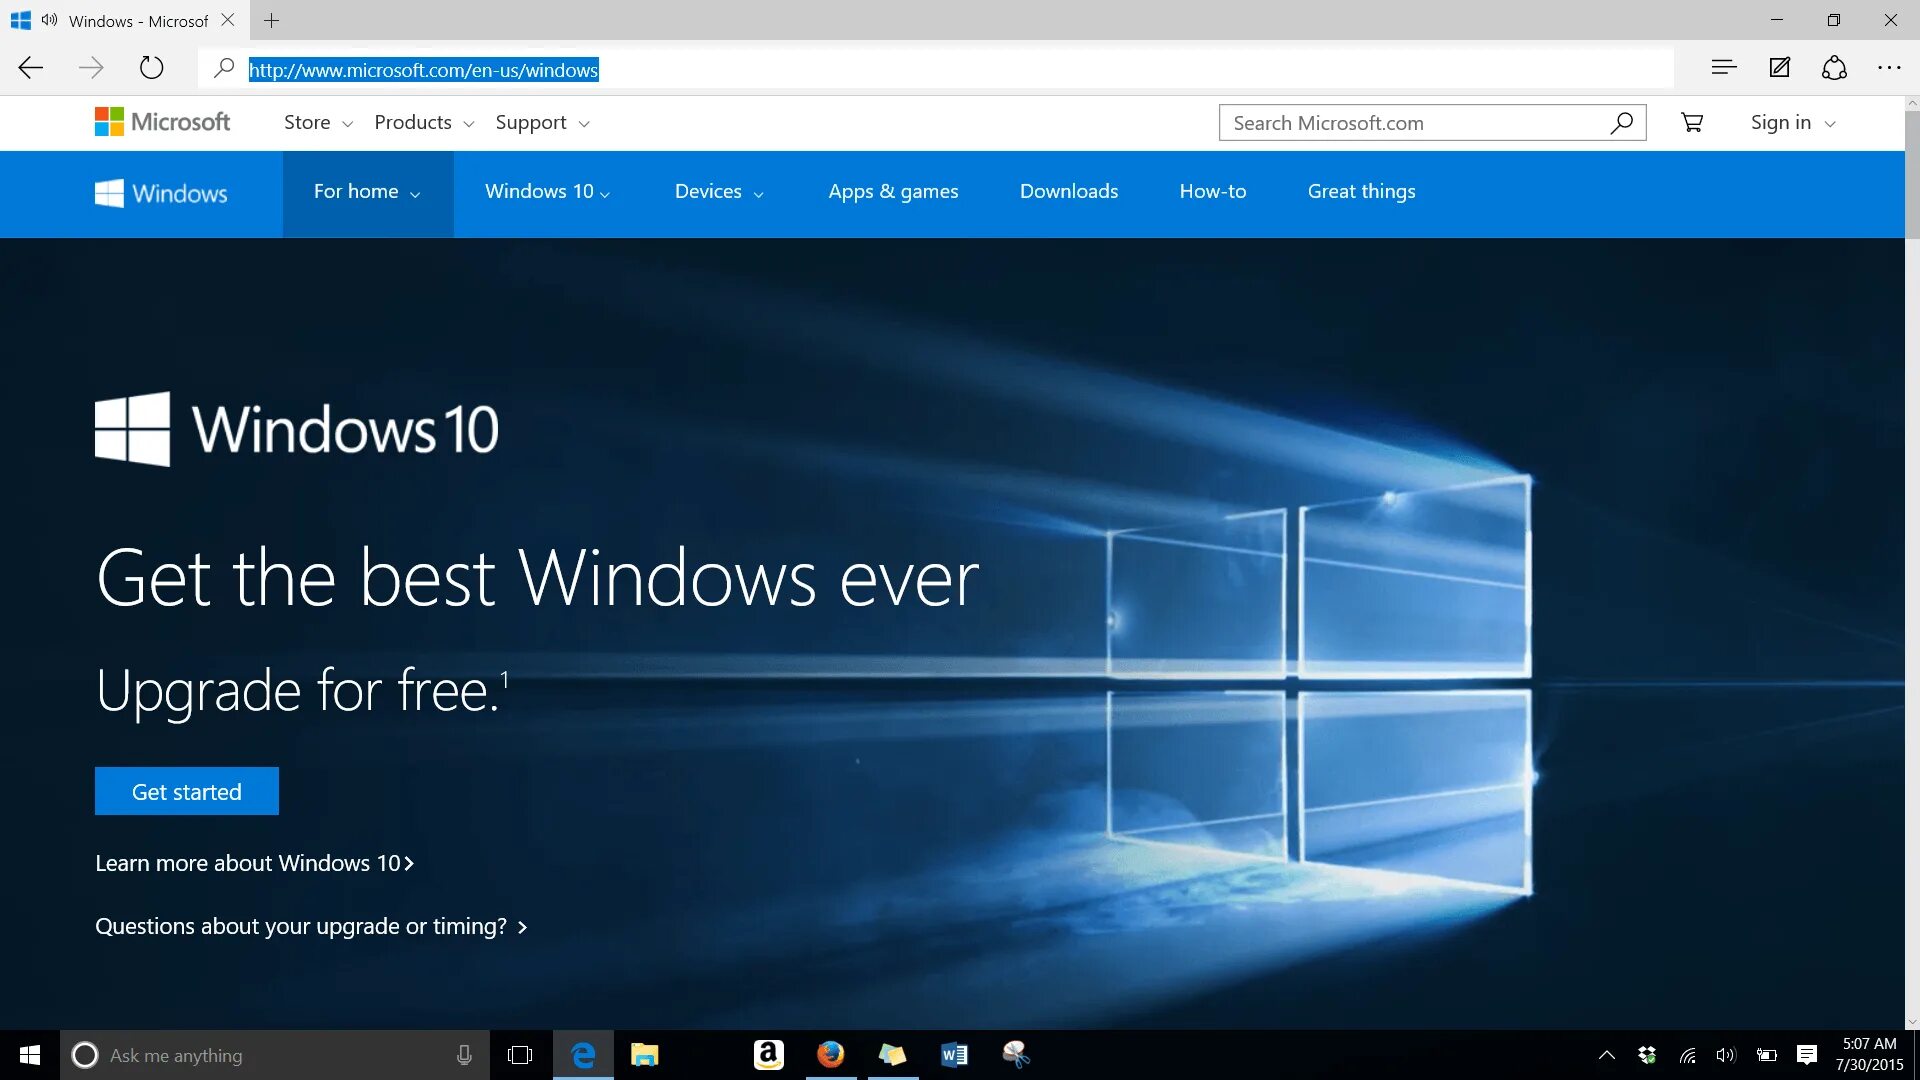The width and height of the screenshot is (1920, 1080).
Task: Open the Downloads section
Action: [1069, 192]
